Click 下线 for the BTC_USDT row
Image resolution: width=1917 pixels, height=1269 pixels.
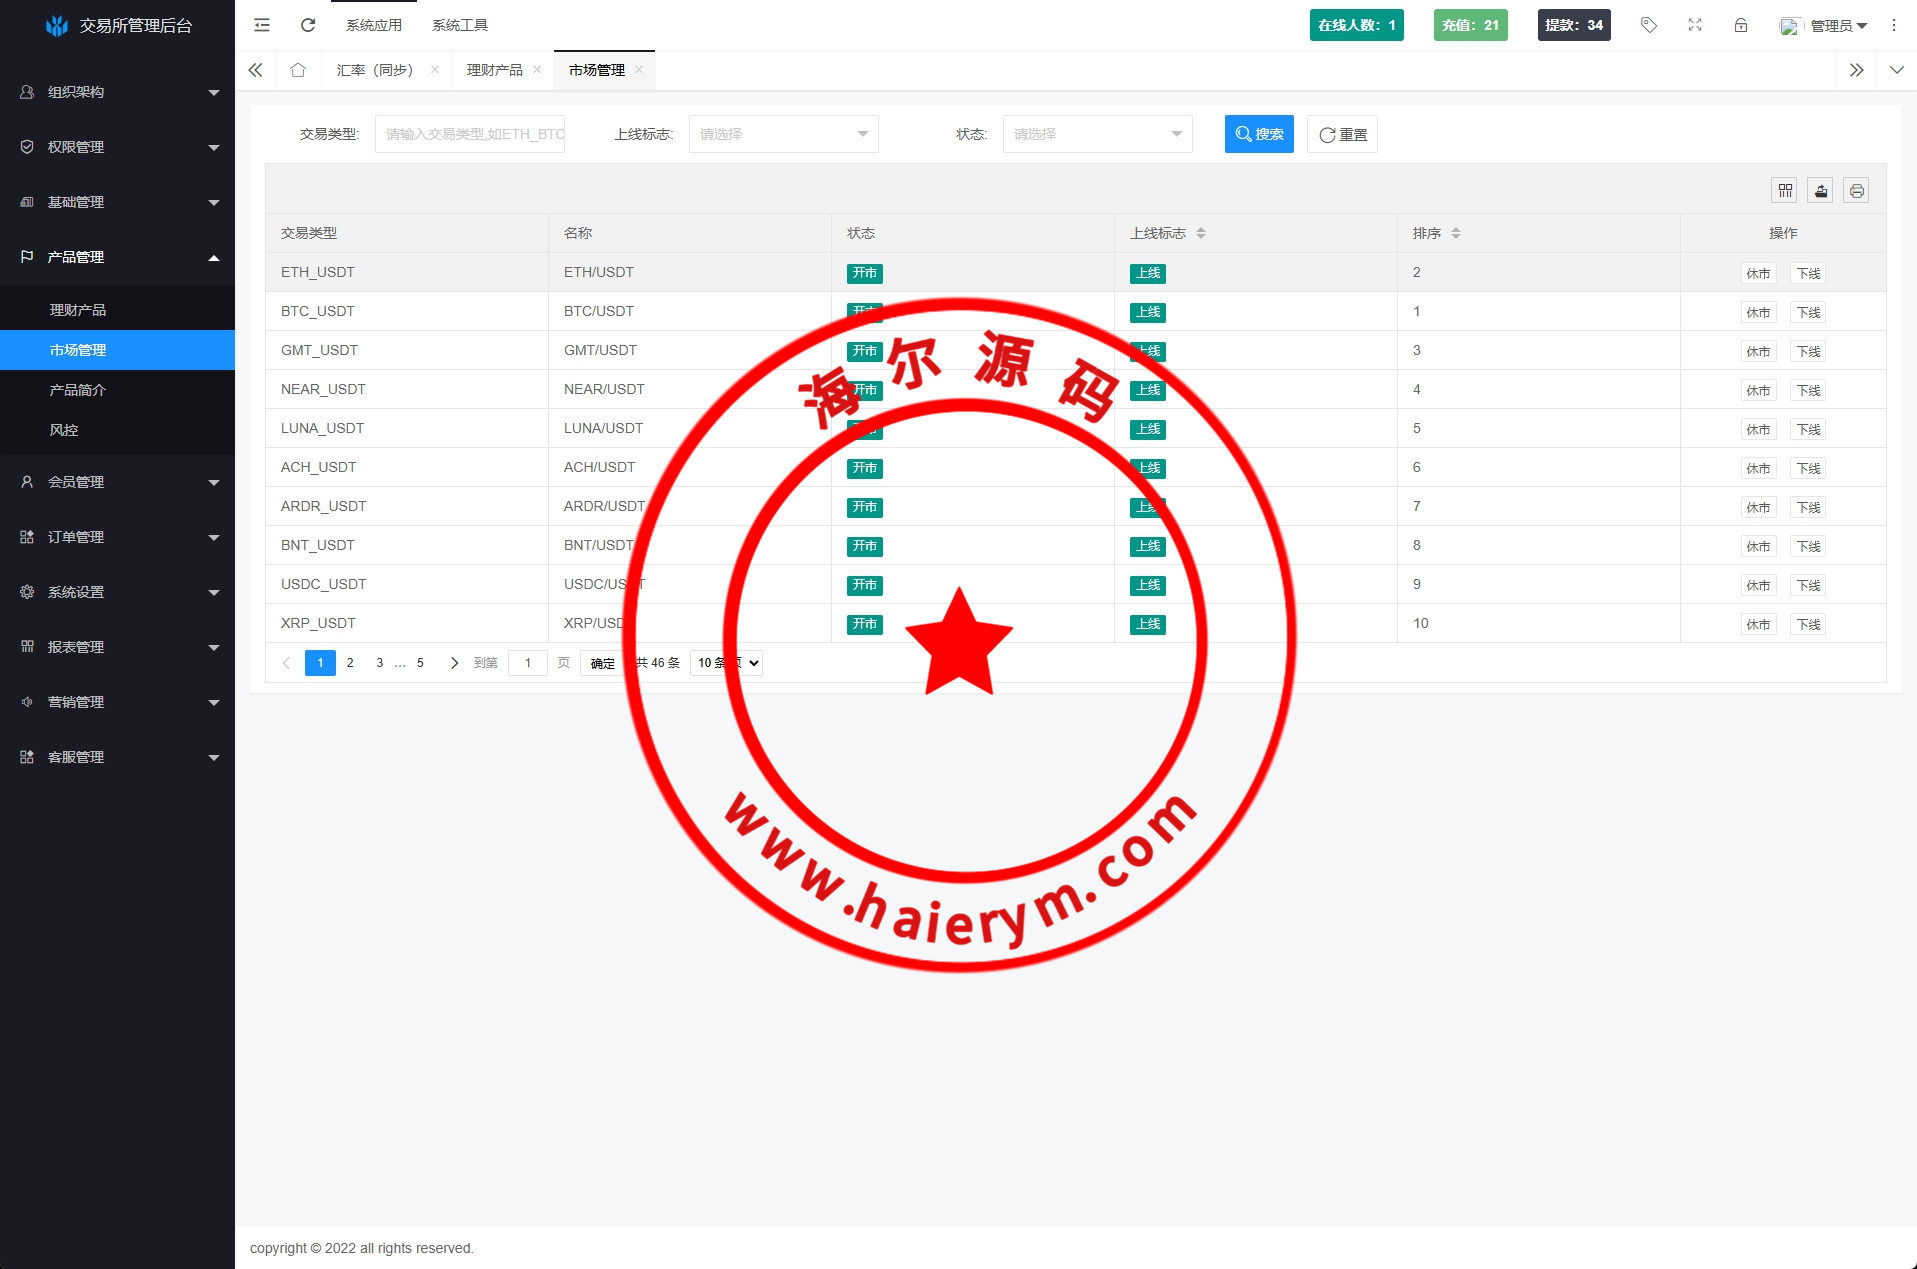(x=1808, y=312)
